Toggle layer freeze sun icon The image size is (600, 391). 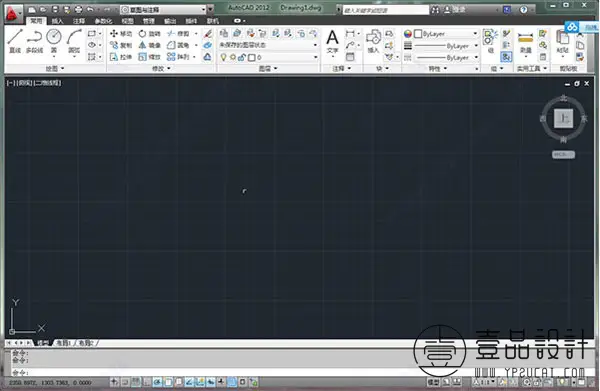tap(233, 57)
